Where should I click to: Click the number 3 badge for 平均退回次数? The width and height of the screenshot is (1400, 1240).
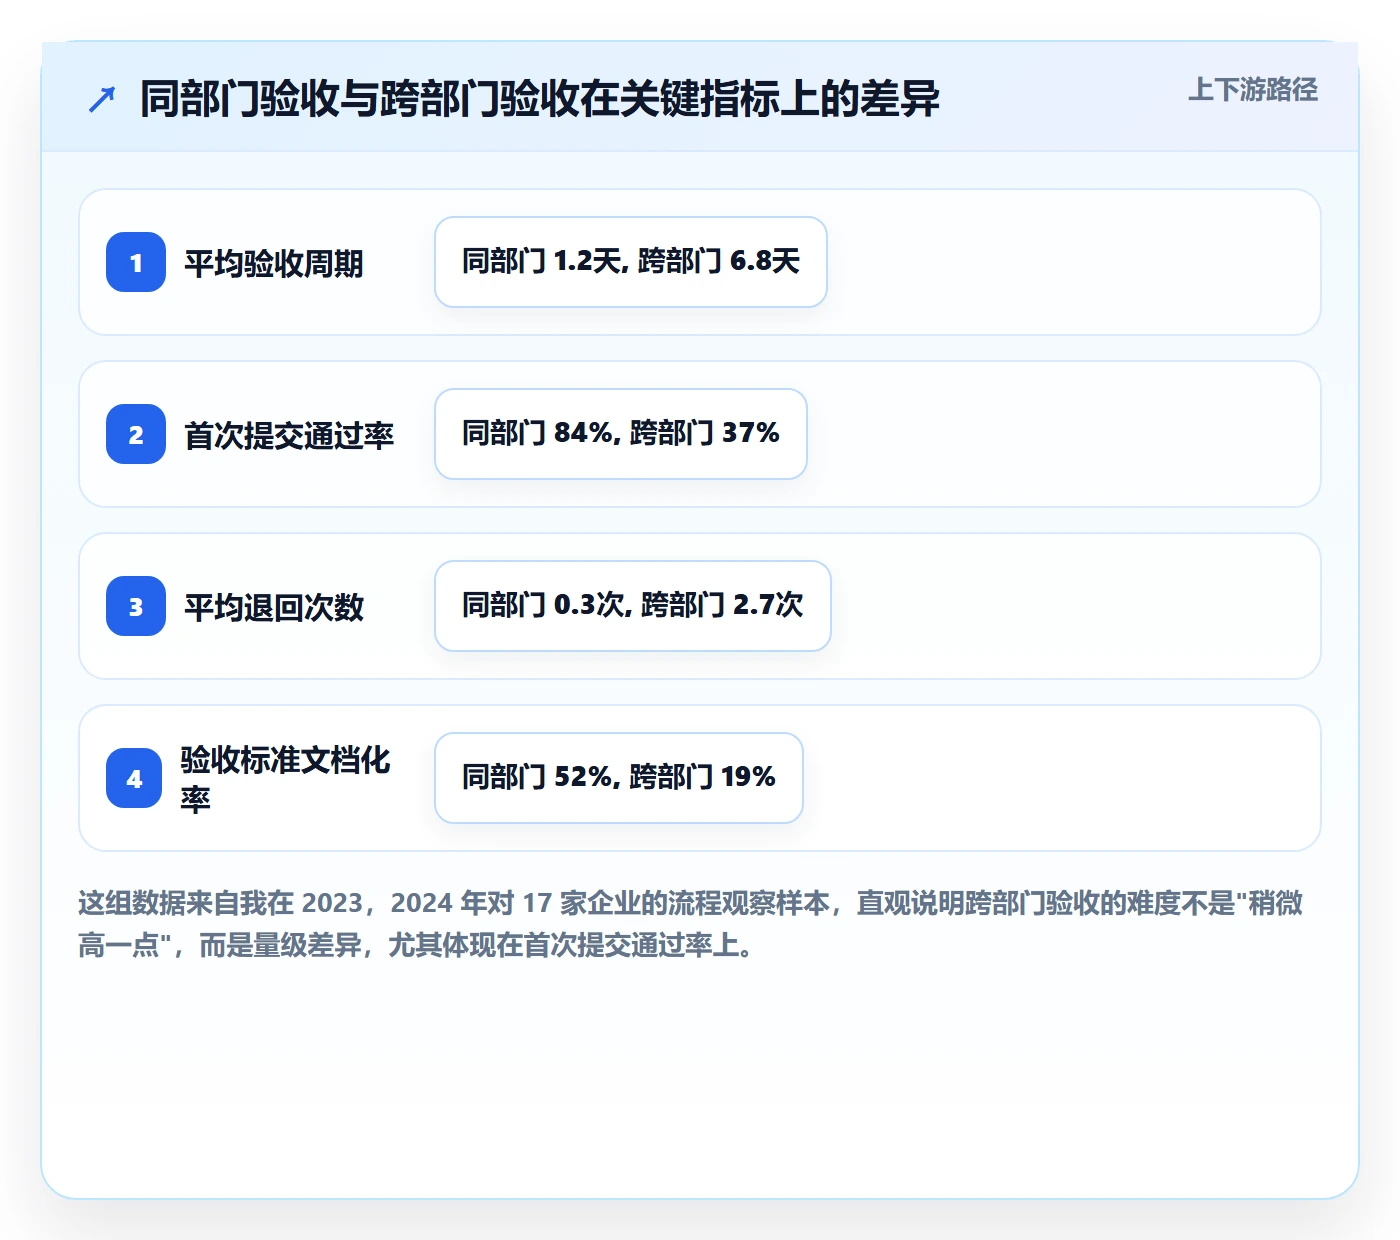[x=136, y=606]
